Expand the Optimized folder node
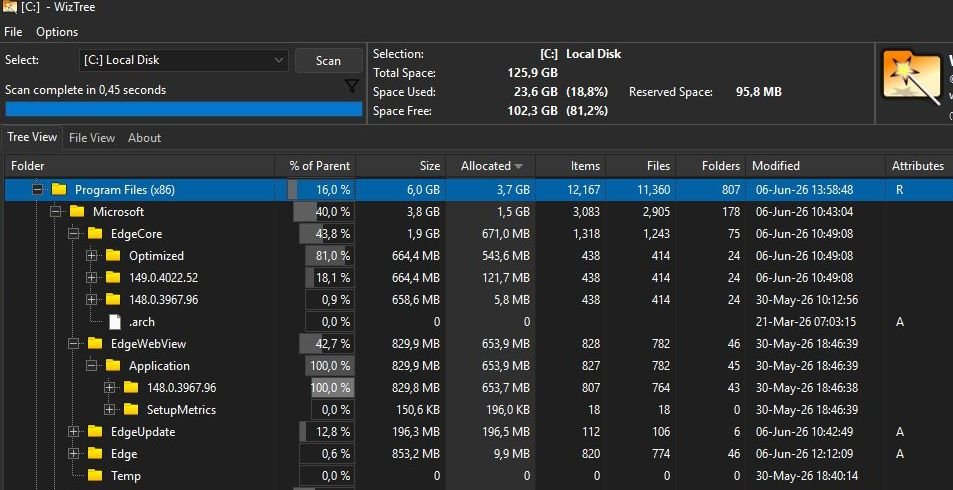 92,255
